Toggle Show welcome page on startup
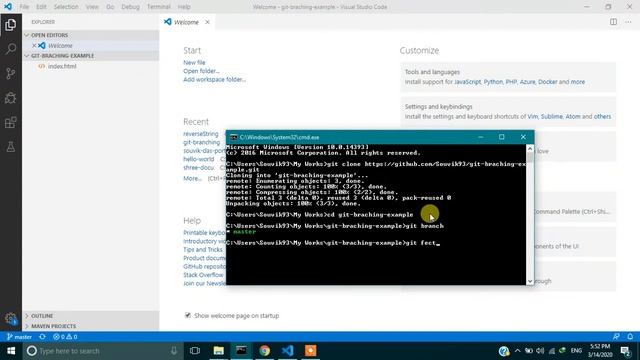The height and width of the screenshot is (360, 640). [x=188, y=315]
